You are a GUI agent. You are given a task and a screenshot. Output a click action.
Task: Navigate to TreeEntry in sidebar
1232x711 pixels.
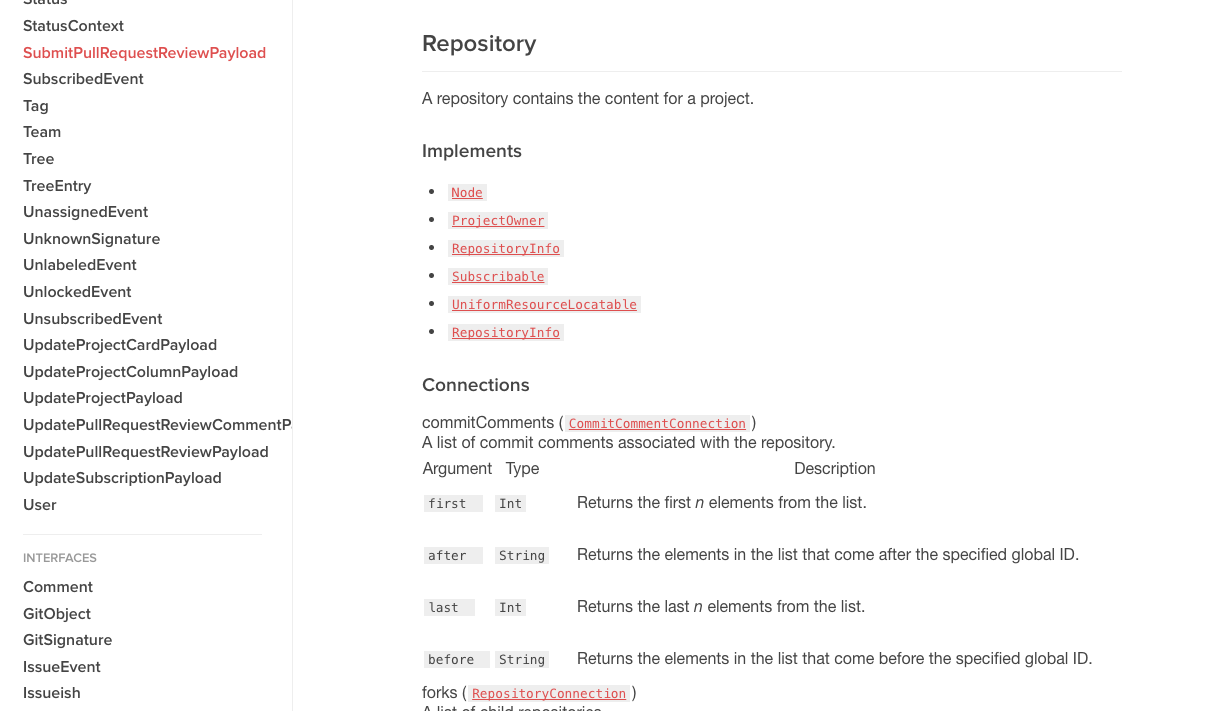tap(57, 186)
